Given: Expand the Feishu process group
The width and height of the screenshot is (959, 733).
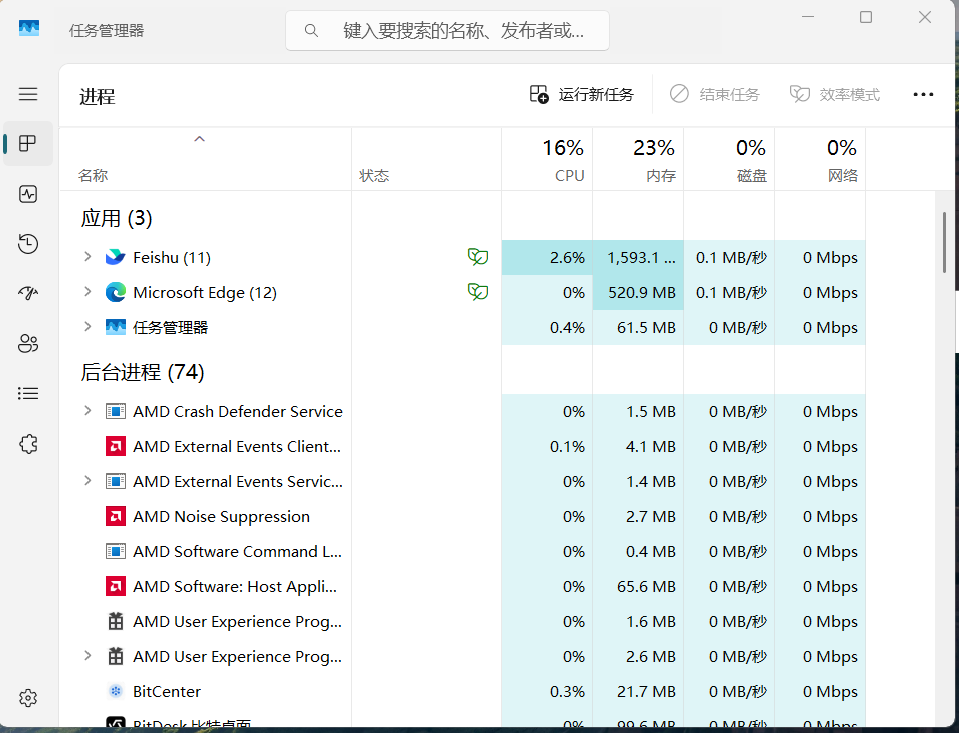Looking at the screenshot, I should [x=87, y=257].
